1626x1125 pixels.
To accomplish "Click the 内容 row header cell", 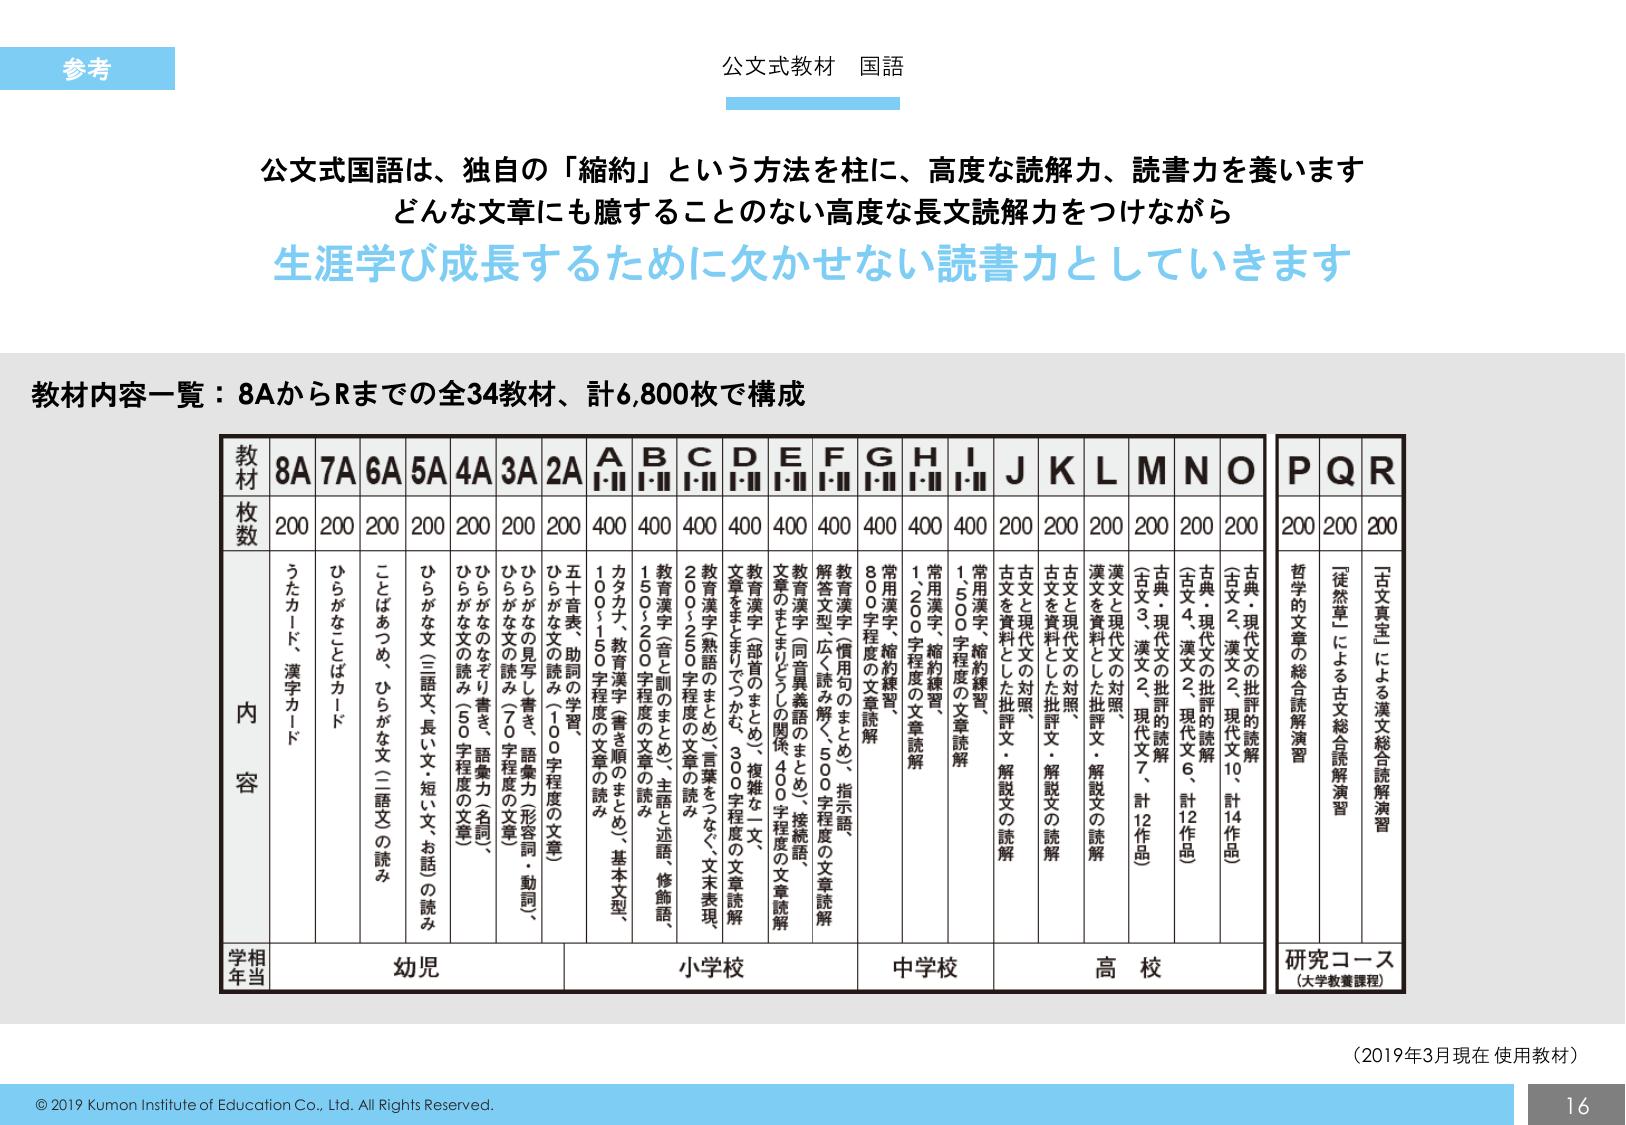I will (246, 748).
